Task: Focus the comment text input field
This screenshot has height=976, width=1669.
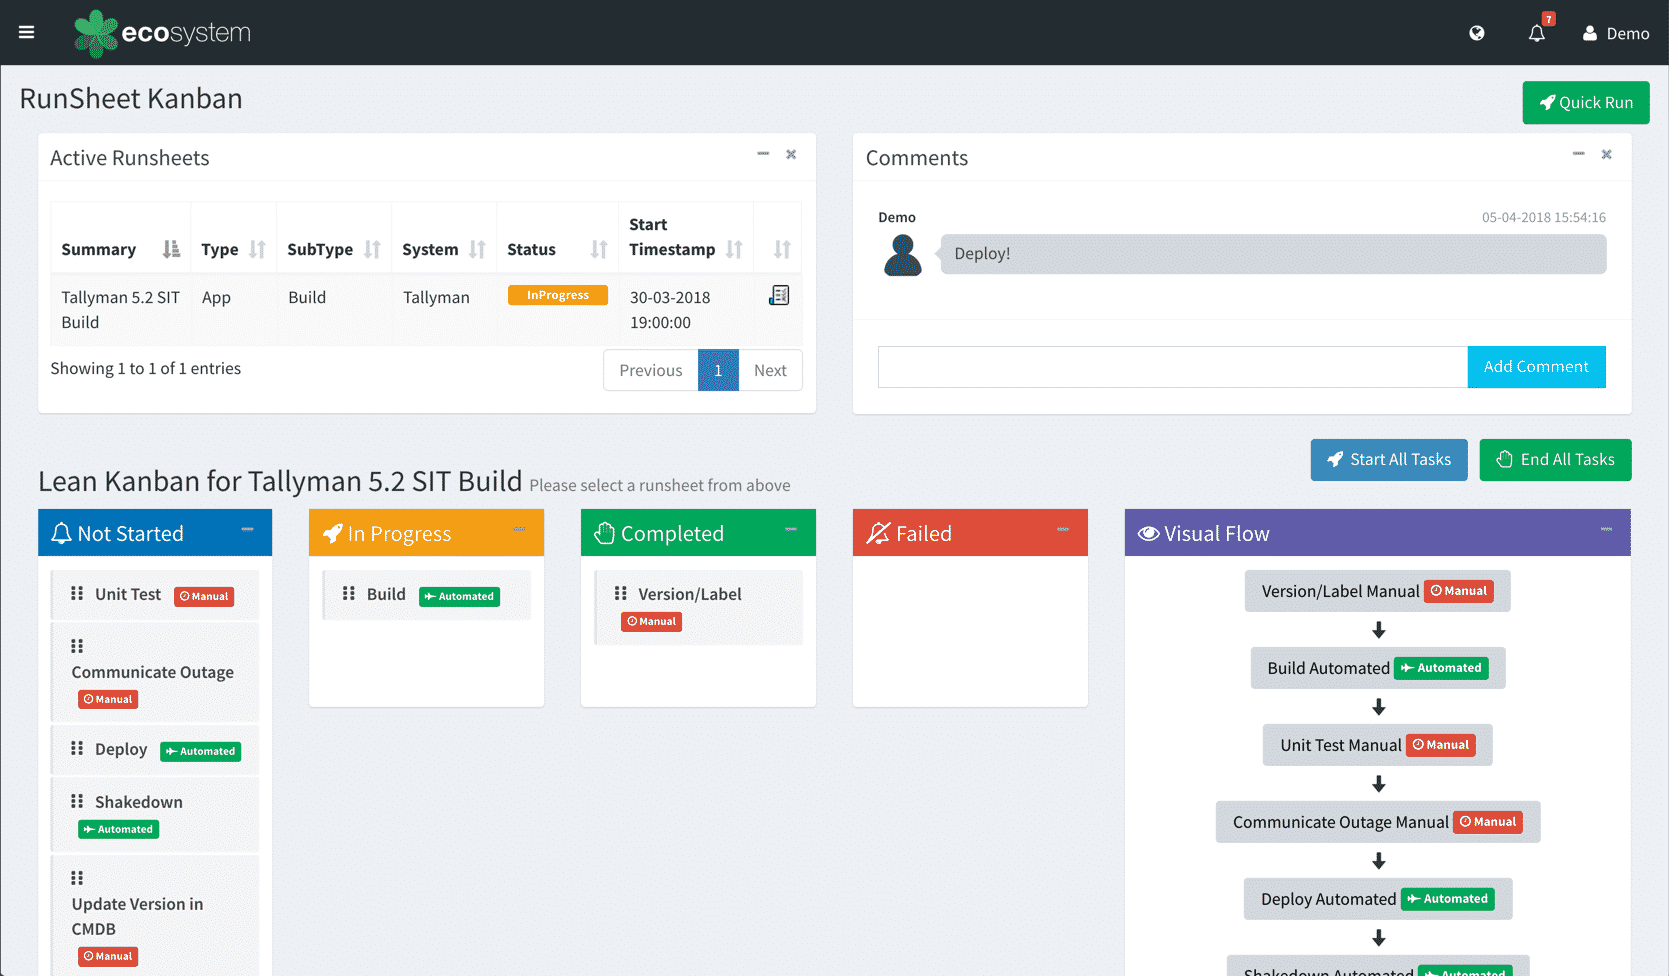Action: [1172, 367]
